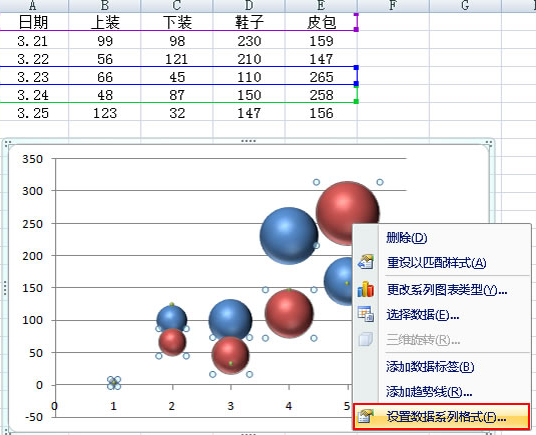Viewport: 536px width, 435px height.
Task: Open 更改系列图表类型(Y)... option
Action: pyautogui.click(x=447, y=290)
